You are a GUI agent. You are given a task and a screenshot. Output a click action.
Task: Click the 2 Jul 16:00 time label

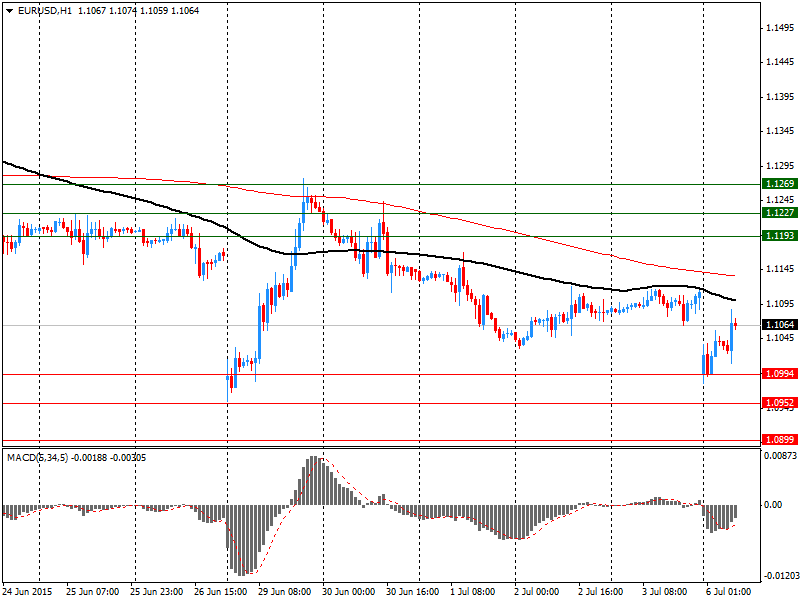tap(601, 592)
